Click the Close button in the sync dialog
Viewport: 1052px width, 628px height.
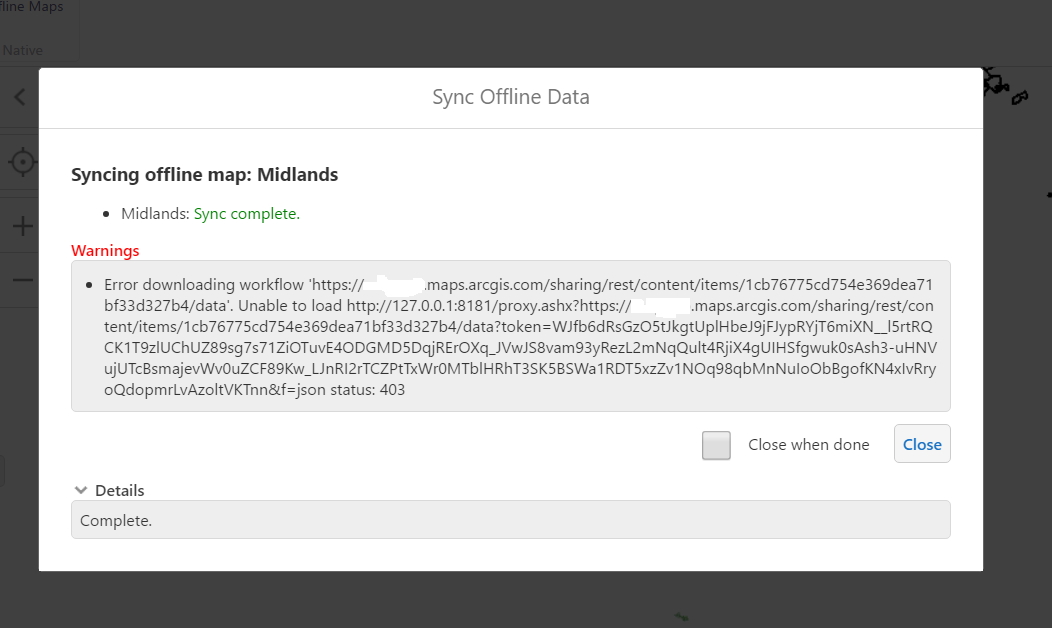[x=922, y=443]
